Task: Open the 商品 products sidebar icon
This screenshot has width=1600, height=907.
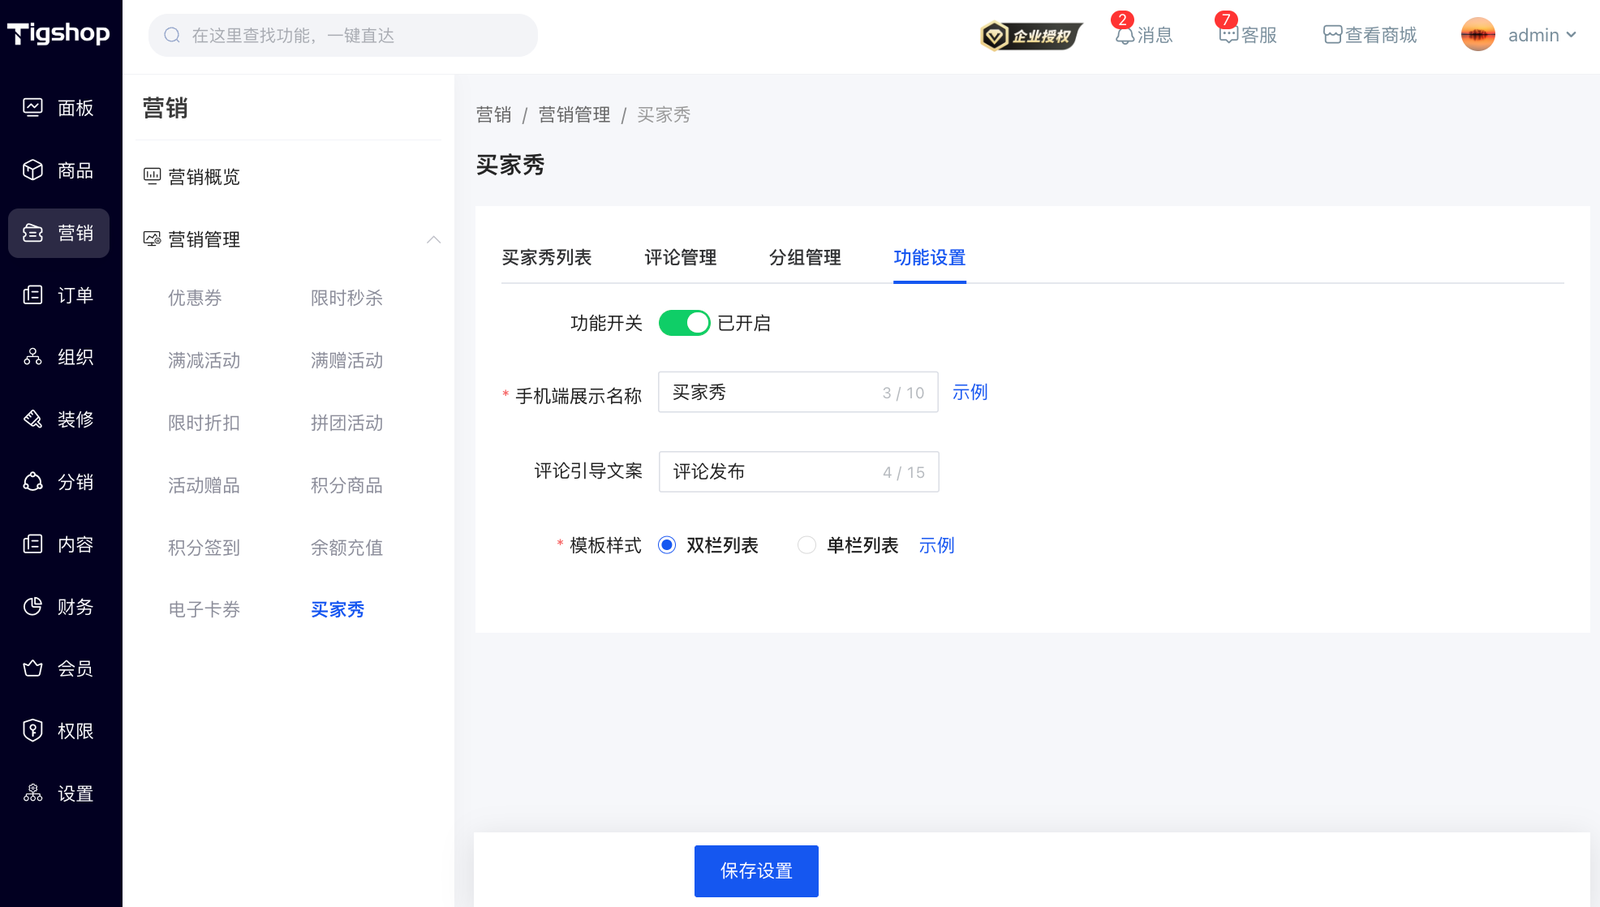Action: 33,170
